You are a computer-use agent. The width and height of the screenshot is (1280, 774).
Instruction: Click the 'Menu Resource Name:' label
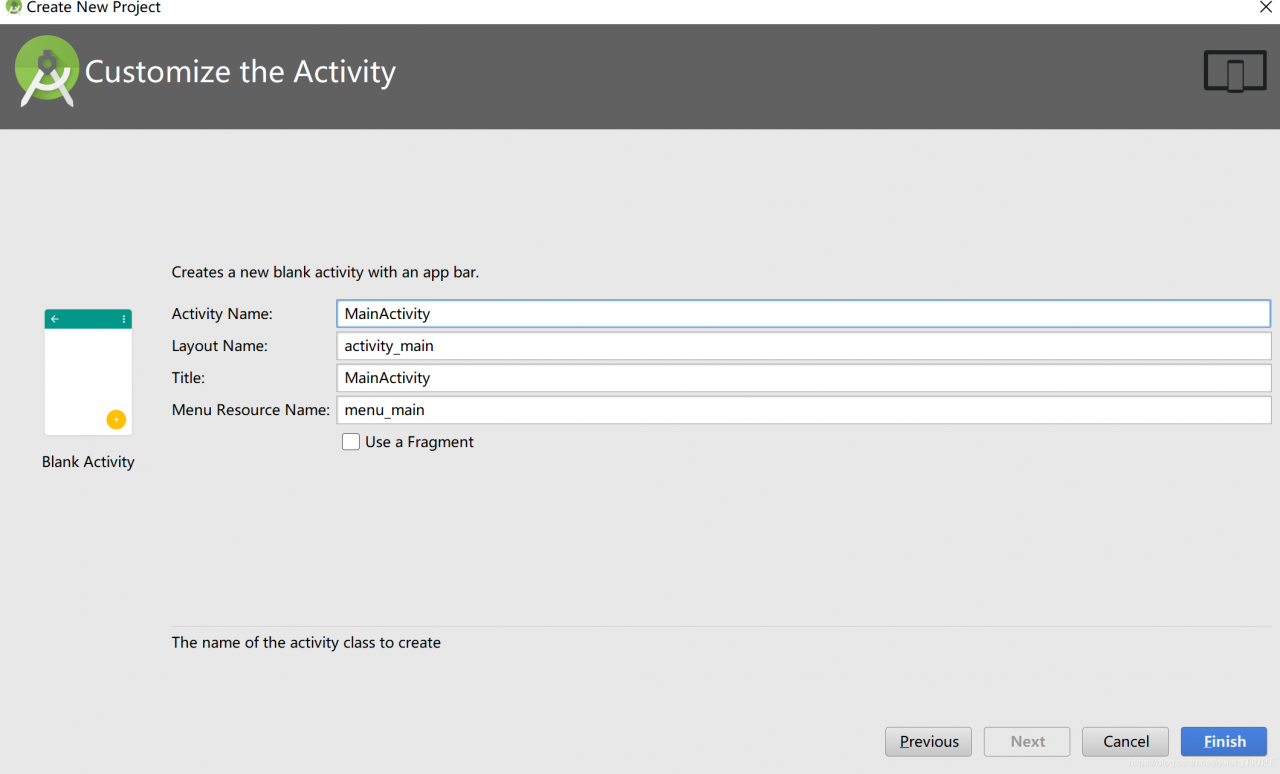click(251, 410)
